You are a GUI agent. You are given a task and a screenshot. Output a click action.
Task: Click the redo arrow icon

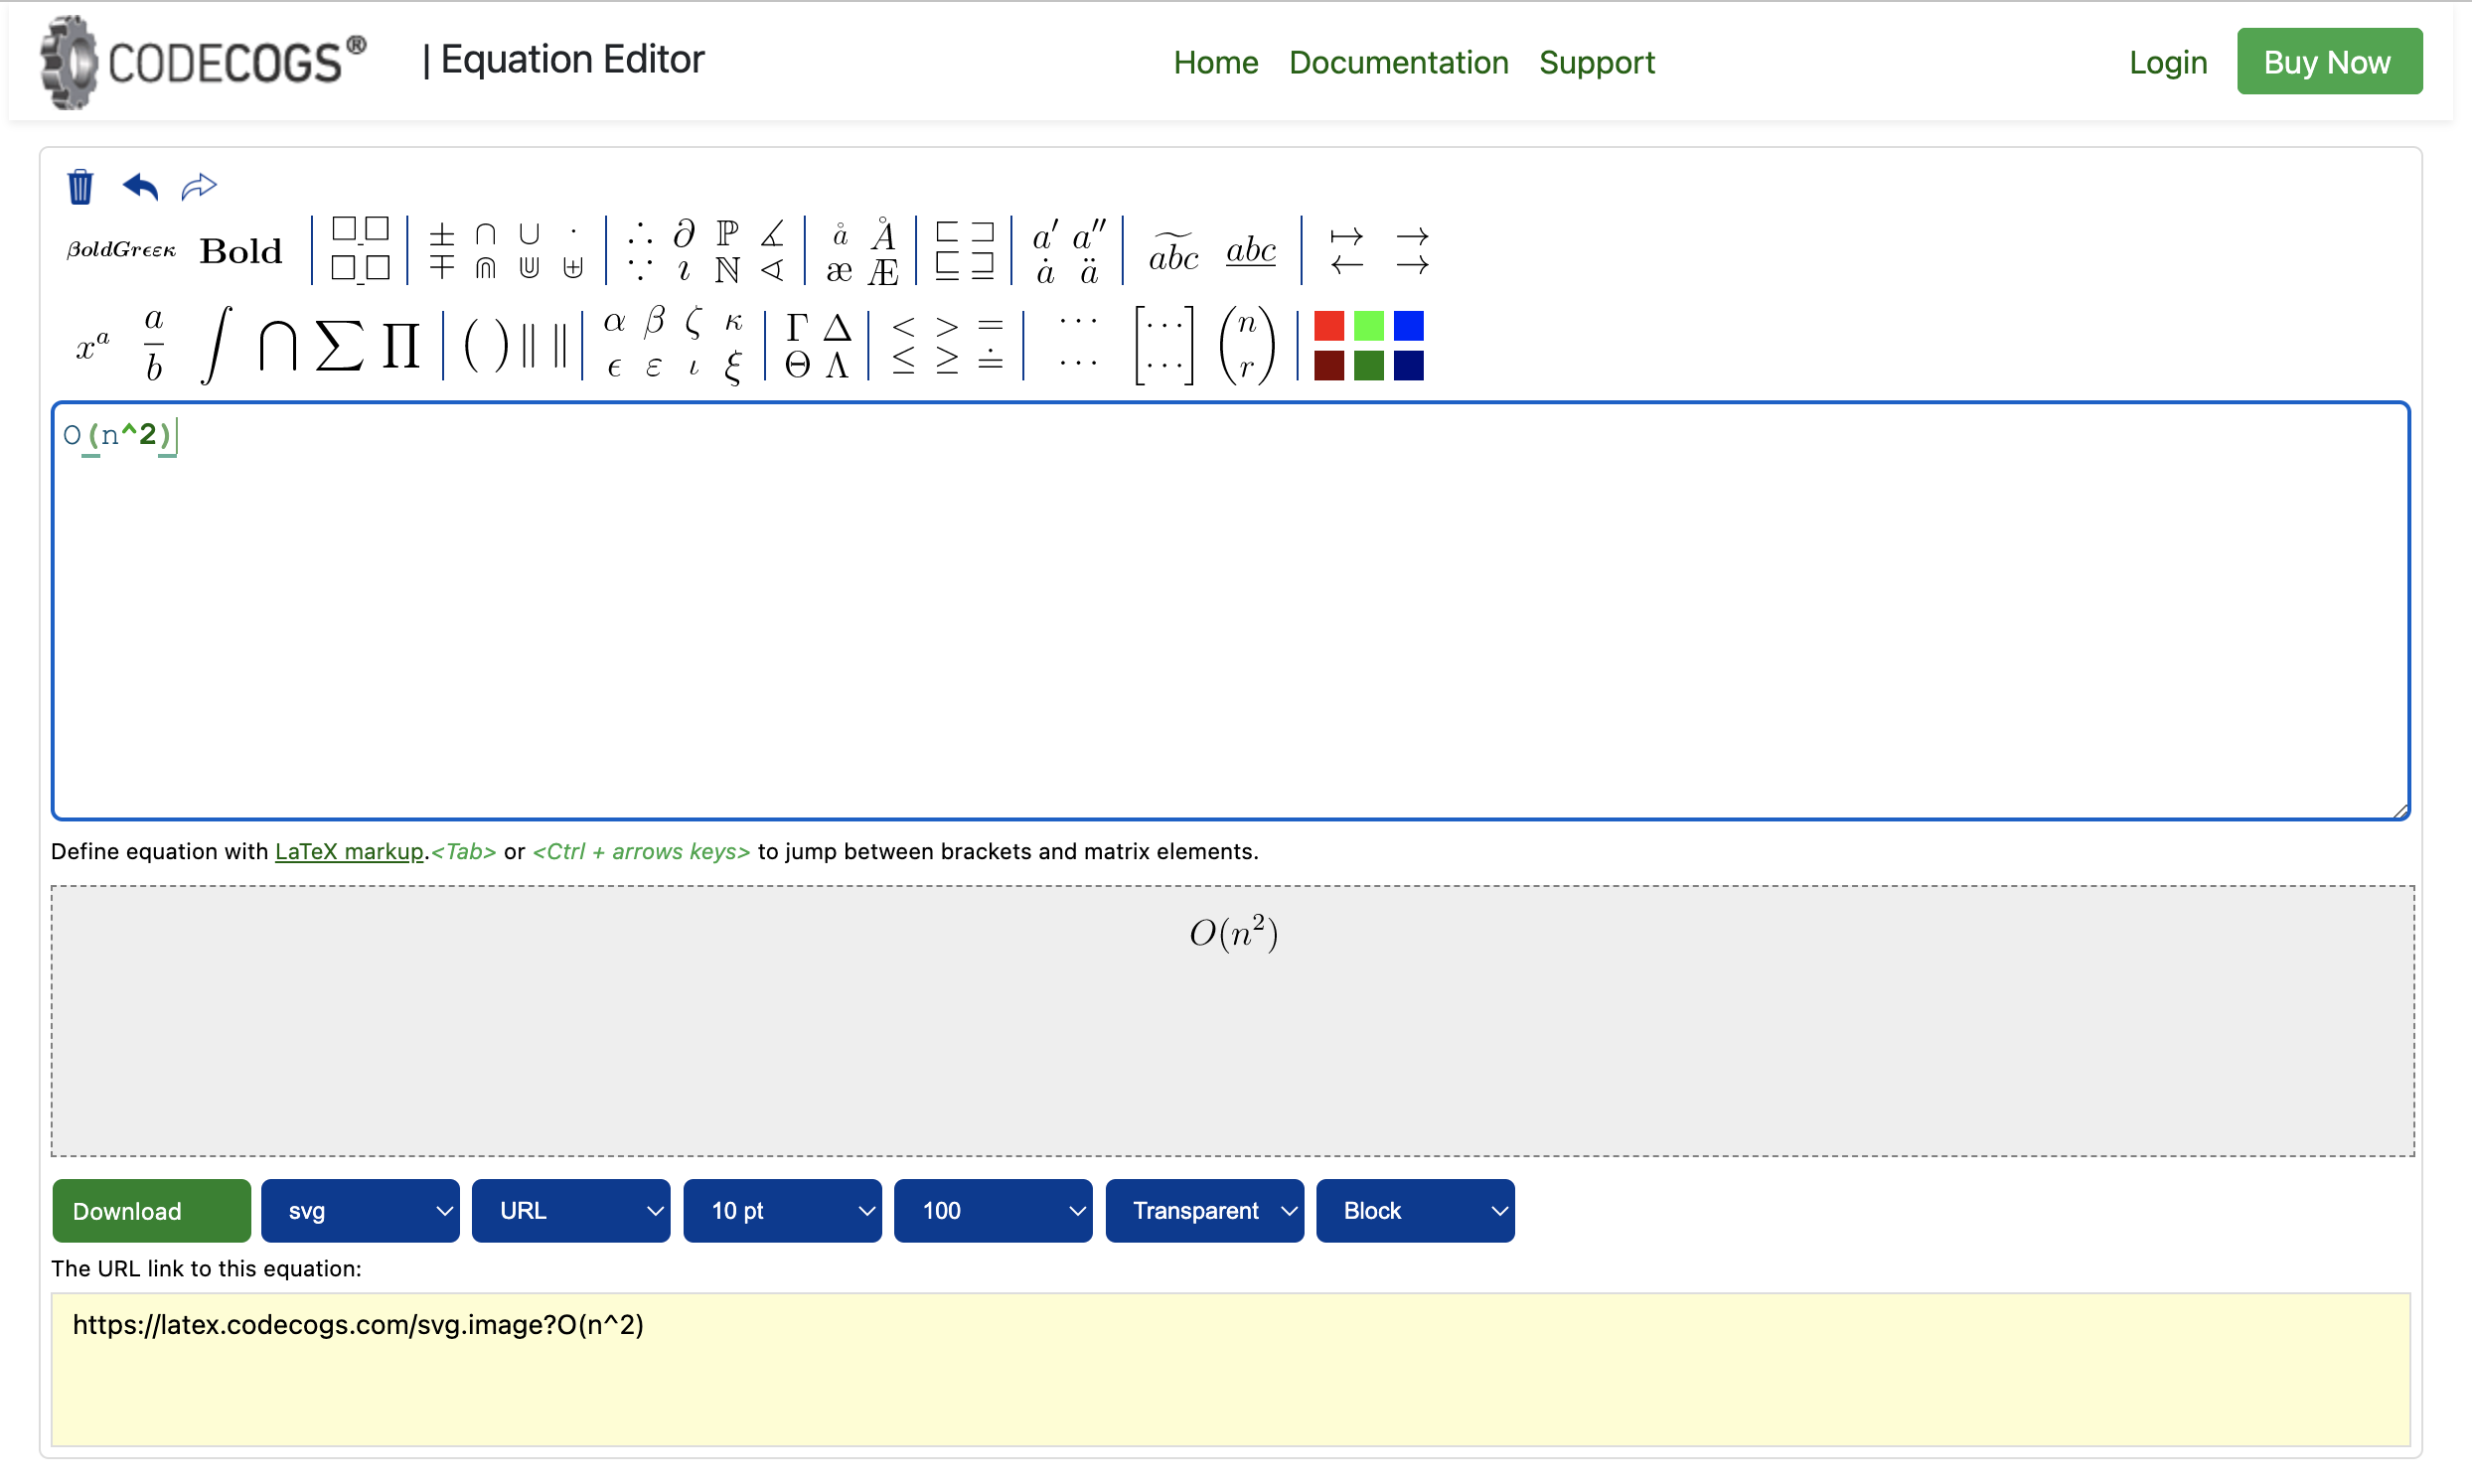(x=199, y=187)
